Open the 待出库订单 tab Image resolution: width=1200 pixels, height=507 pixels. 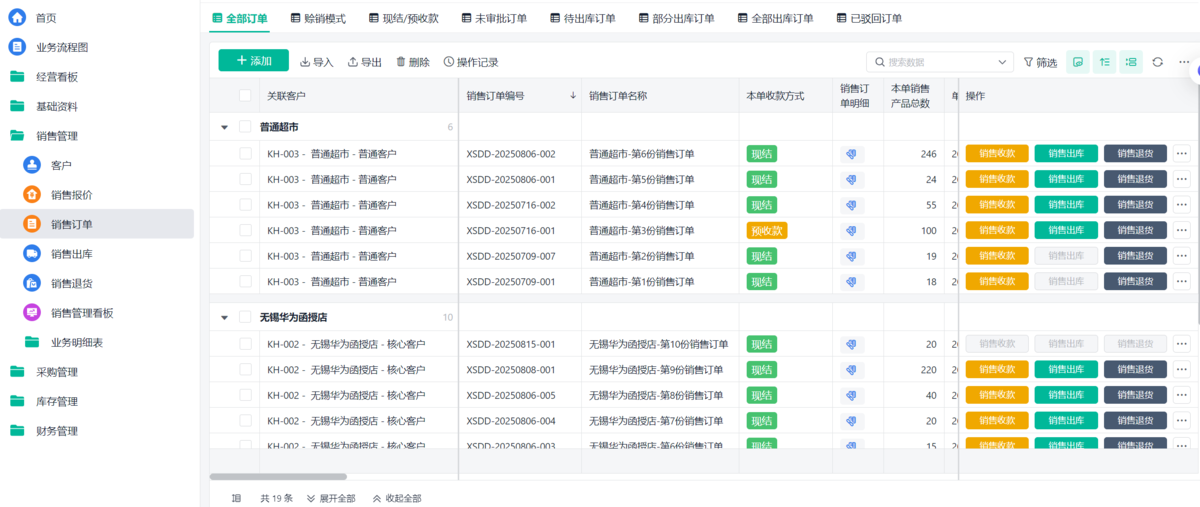pyautogui.click(x=582, y=18)
